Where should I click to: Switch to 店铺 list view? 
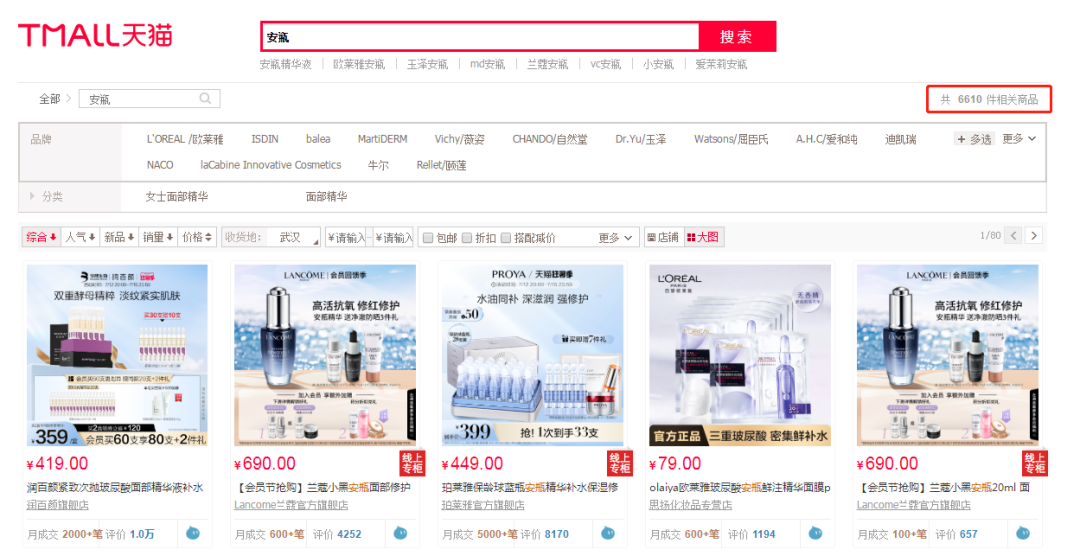(x=663, y=237)
